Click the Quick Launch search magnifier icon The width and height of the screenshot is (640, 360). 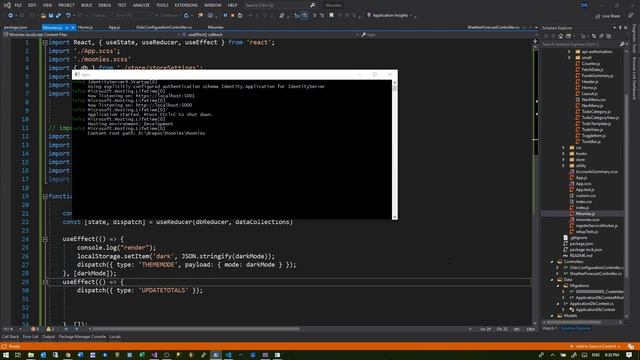click(312, 5)
